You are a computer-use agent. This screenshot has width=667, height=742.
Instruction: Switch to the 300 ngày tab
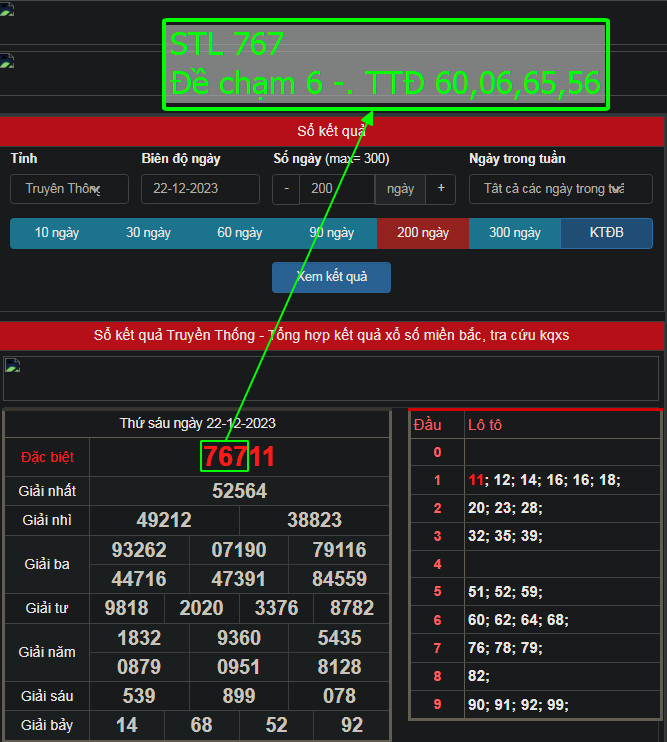514,233
